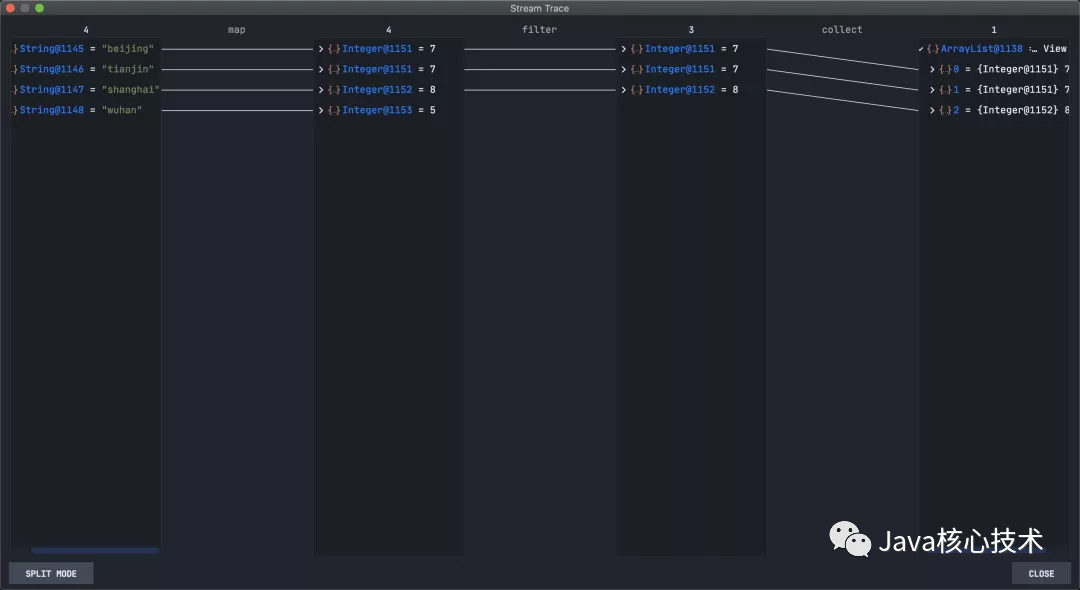Click the braces icon of list element 1
The width and height of the screenshot is (1080, 590).
point(945,90)
